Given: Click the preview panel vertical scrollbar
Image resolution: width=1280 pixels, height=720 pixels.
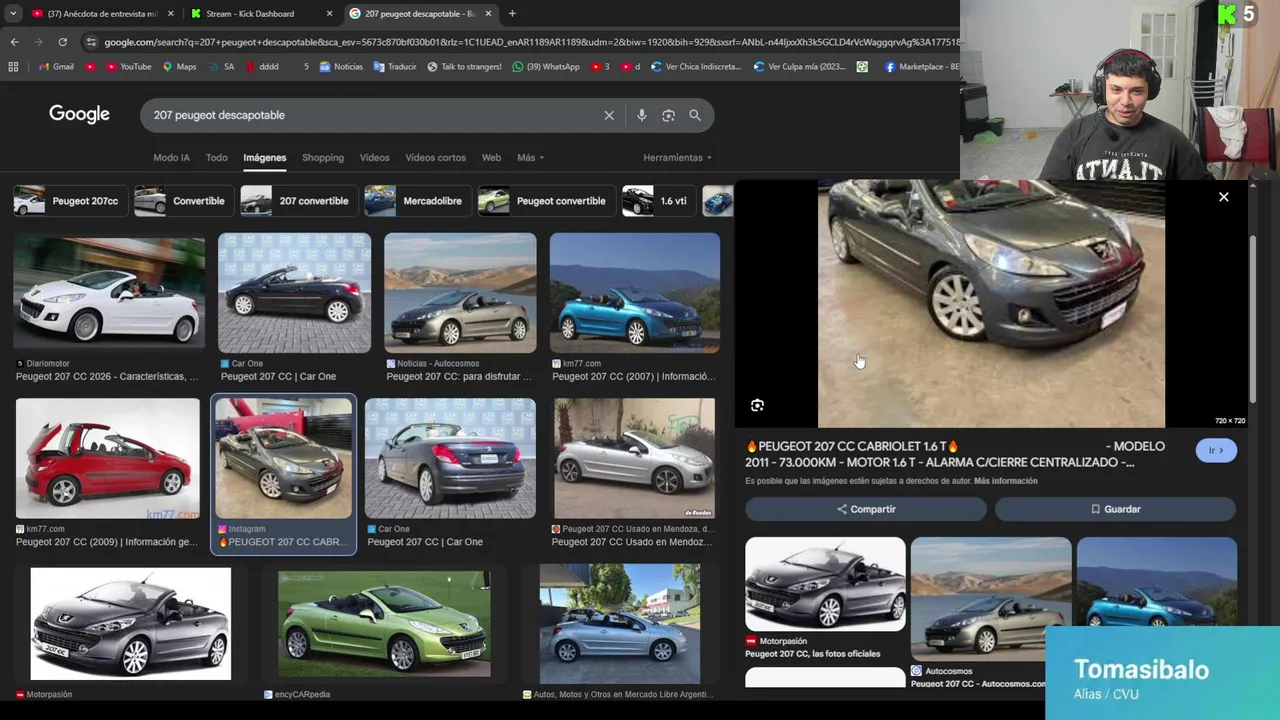Looking at the screenshot, I should tap(1252, 320).
